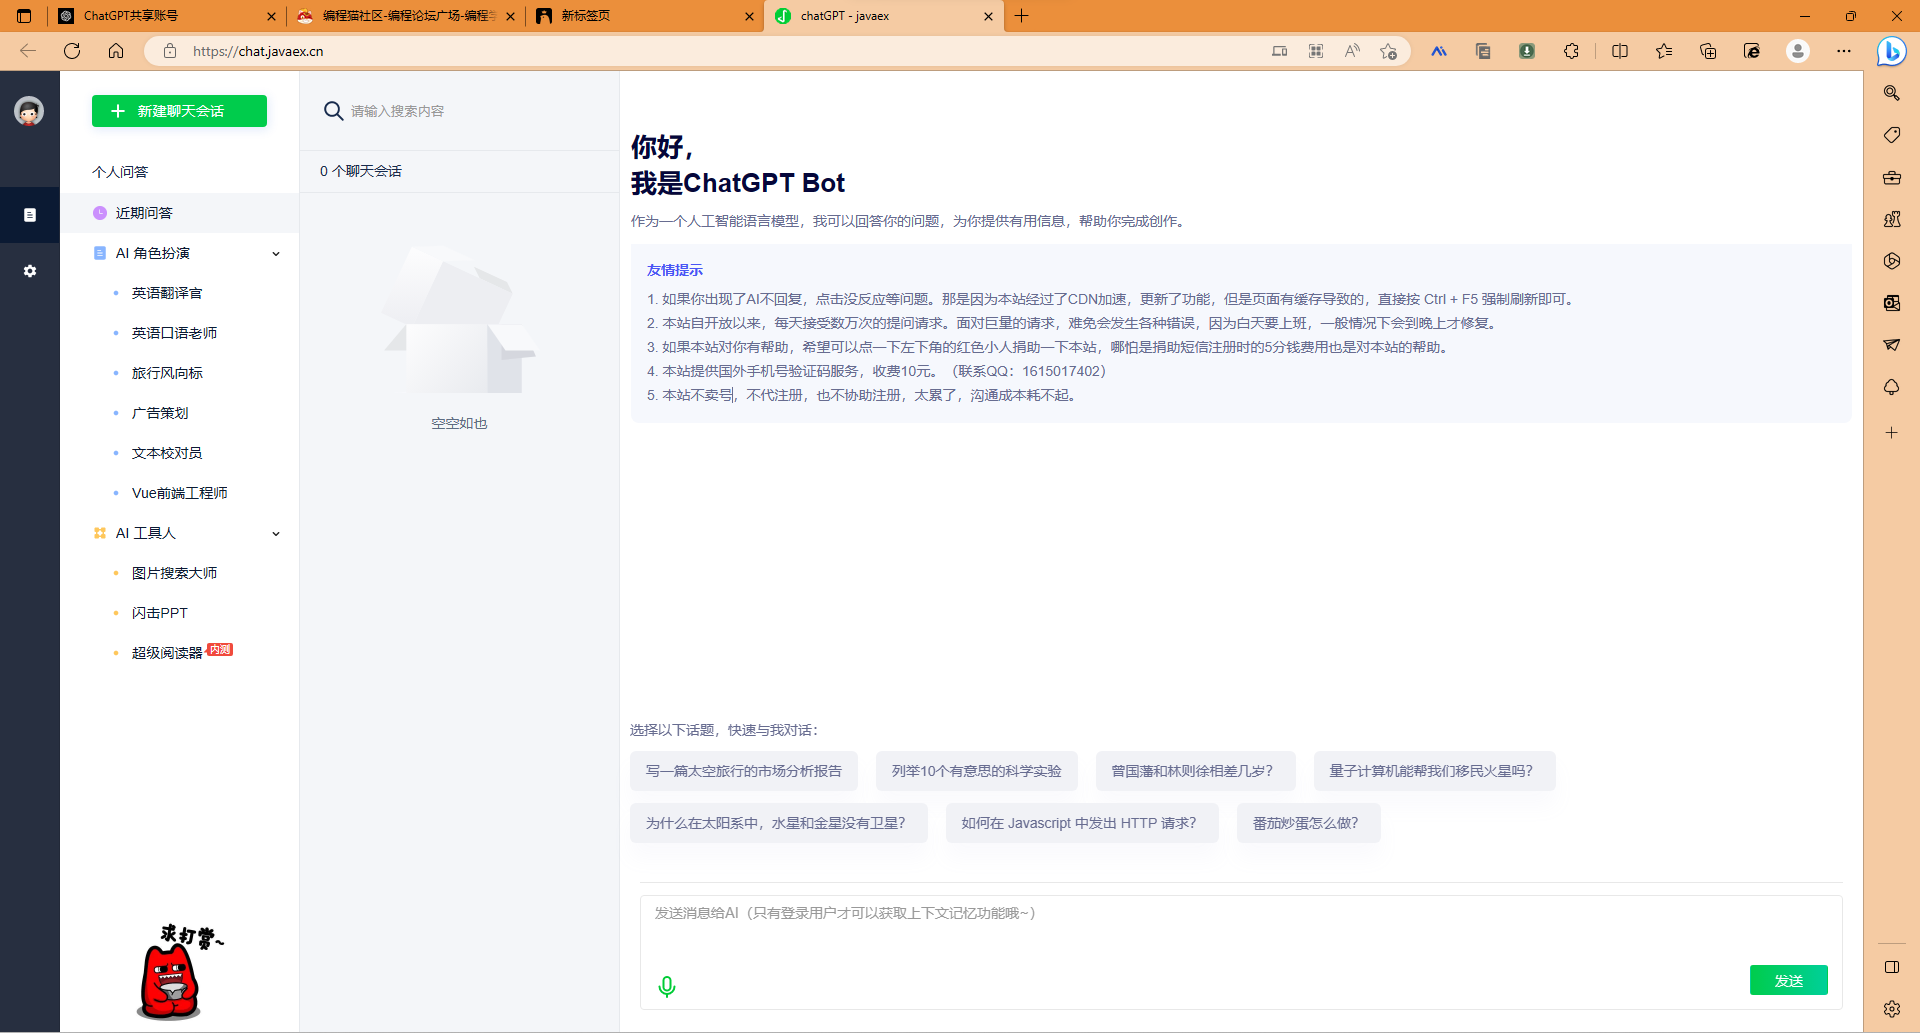Open Edge sidebar Outlook icon

(x=1892, y=303)
